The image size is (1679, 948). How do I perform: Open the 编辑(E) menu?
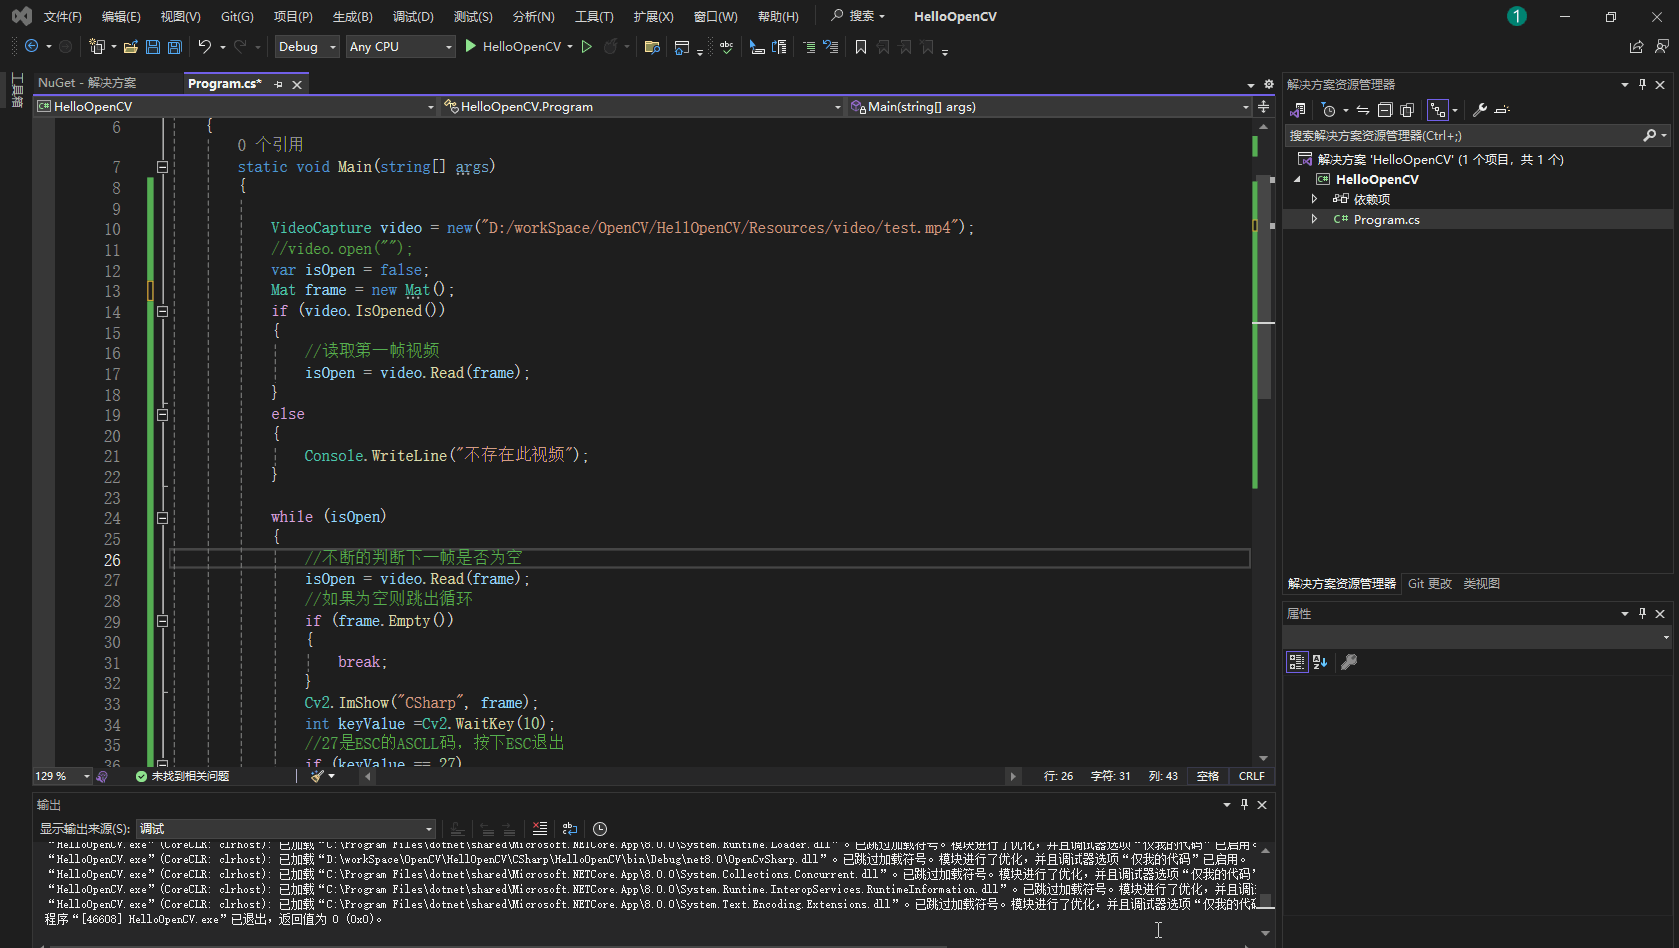(121, 16)
